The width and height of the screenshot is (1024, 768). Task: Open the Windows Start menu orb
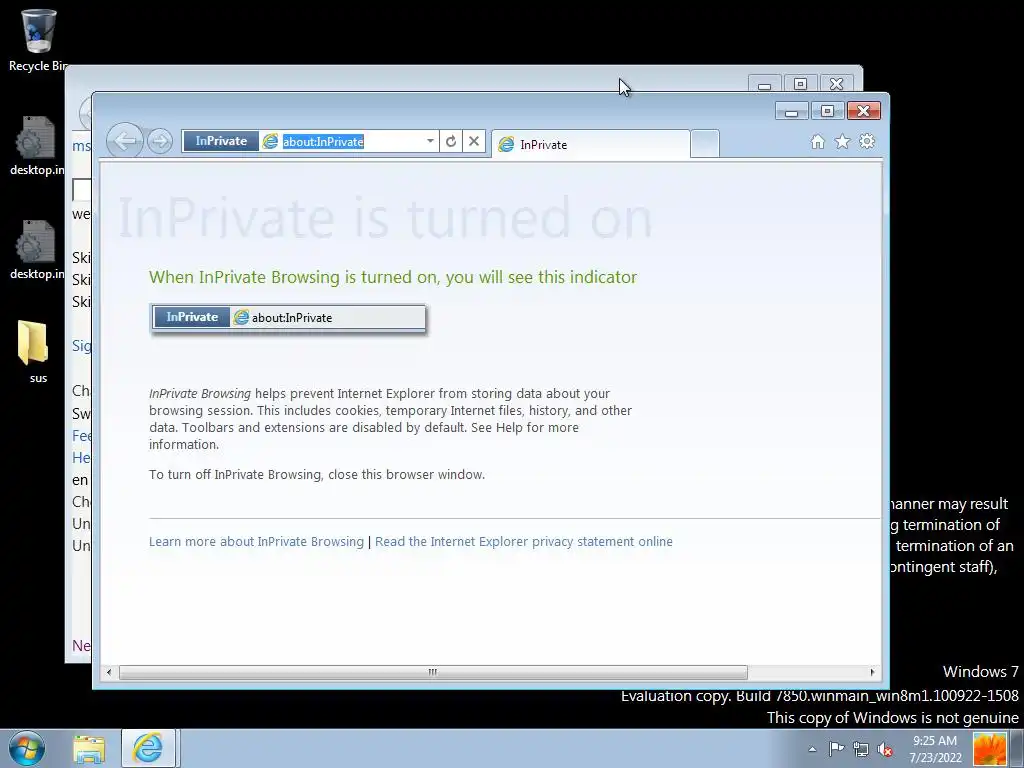tap(27, 748)
